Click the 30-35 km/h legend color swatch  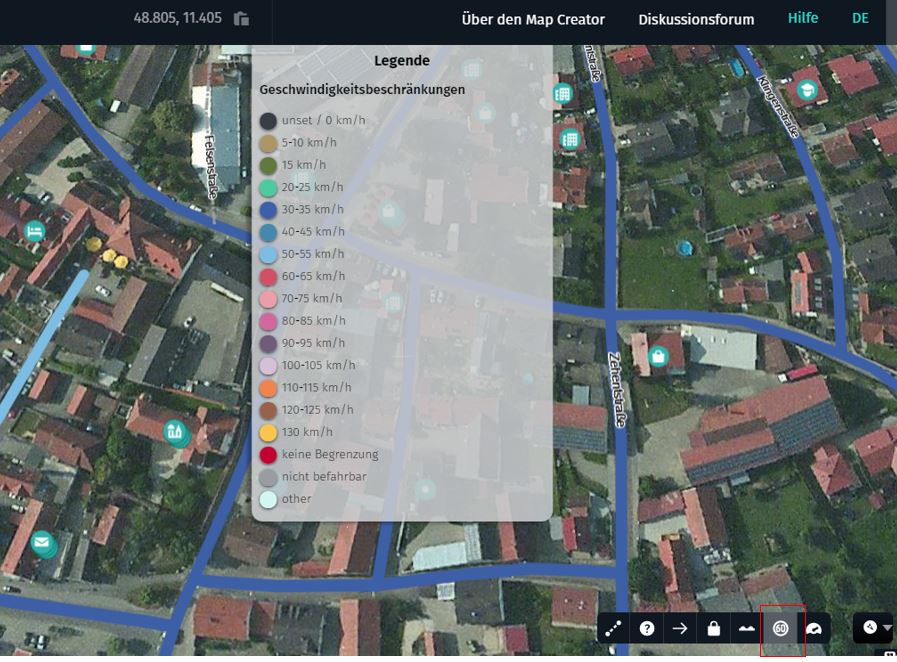point(268,209)
